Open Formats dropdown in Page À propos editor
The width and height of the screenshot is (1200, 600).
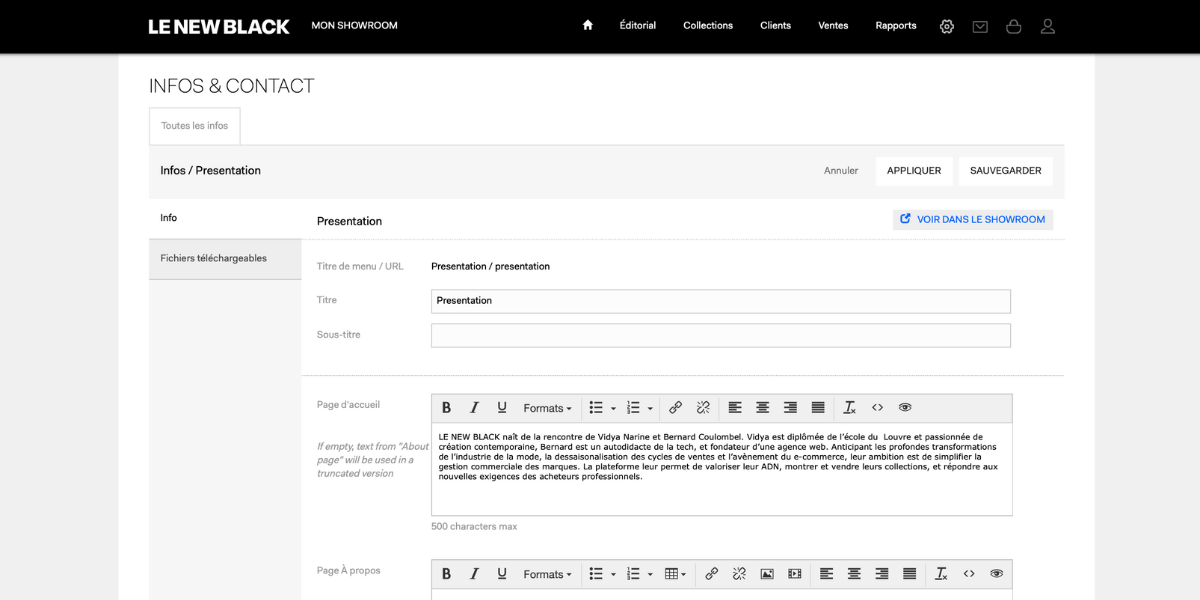[x=548, y=574]
